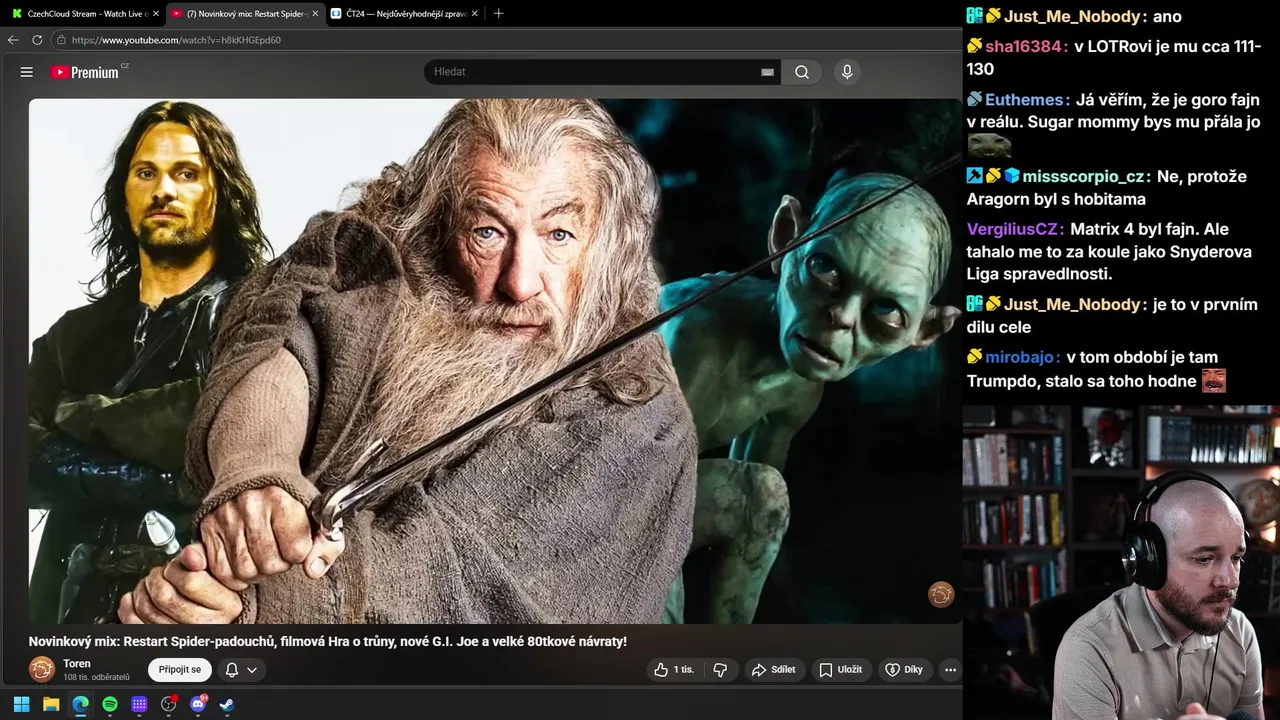Open Spotify from taskbar
The height and width of the screenshot is (720, 1280).
click(110, 704)
